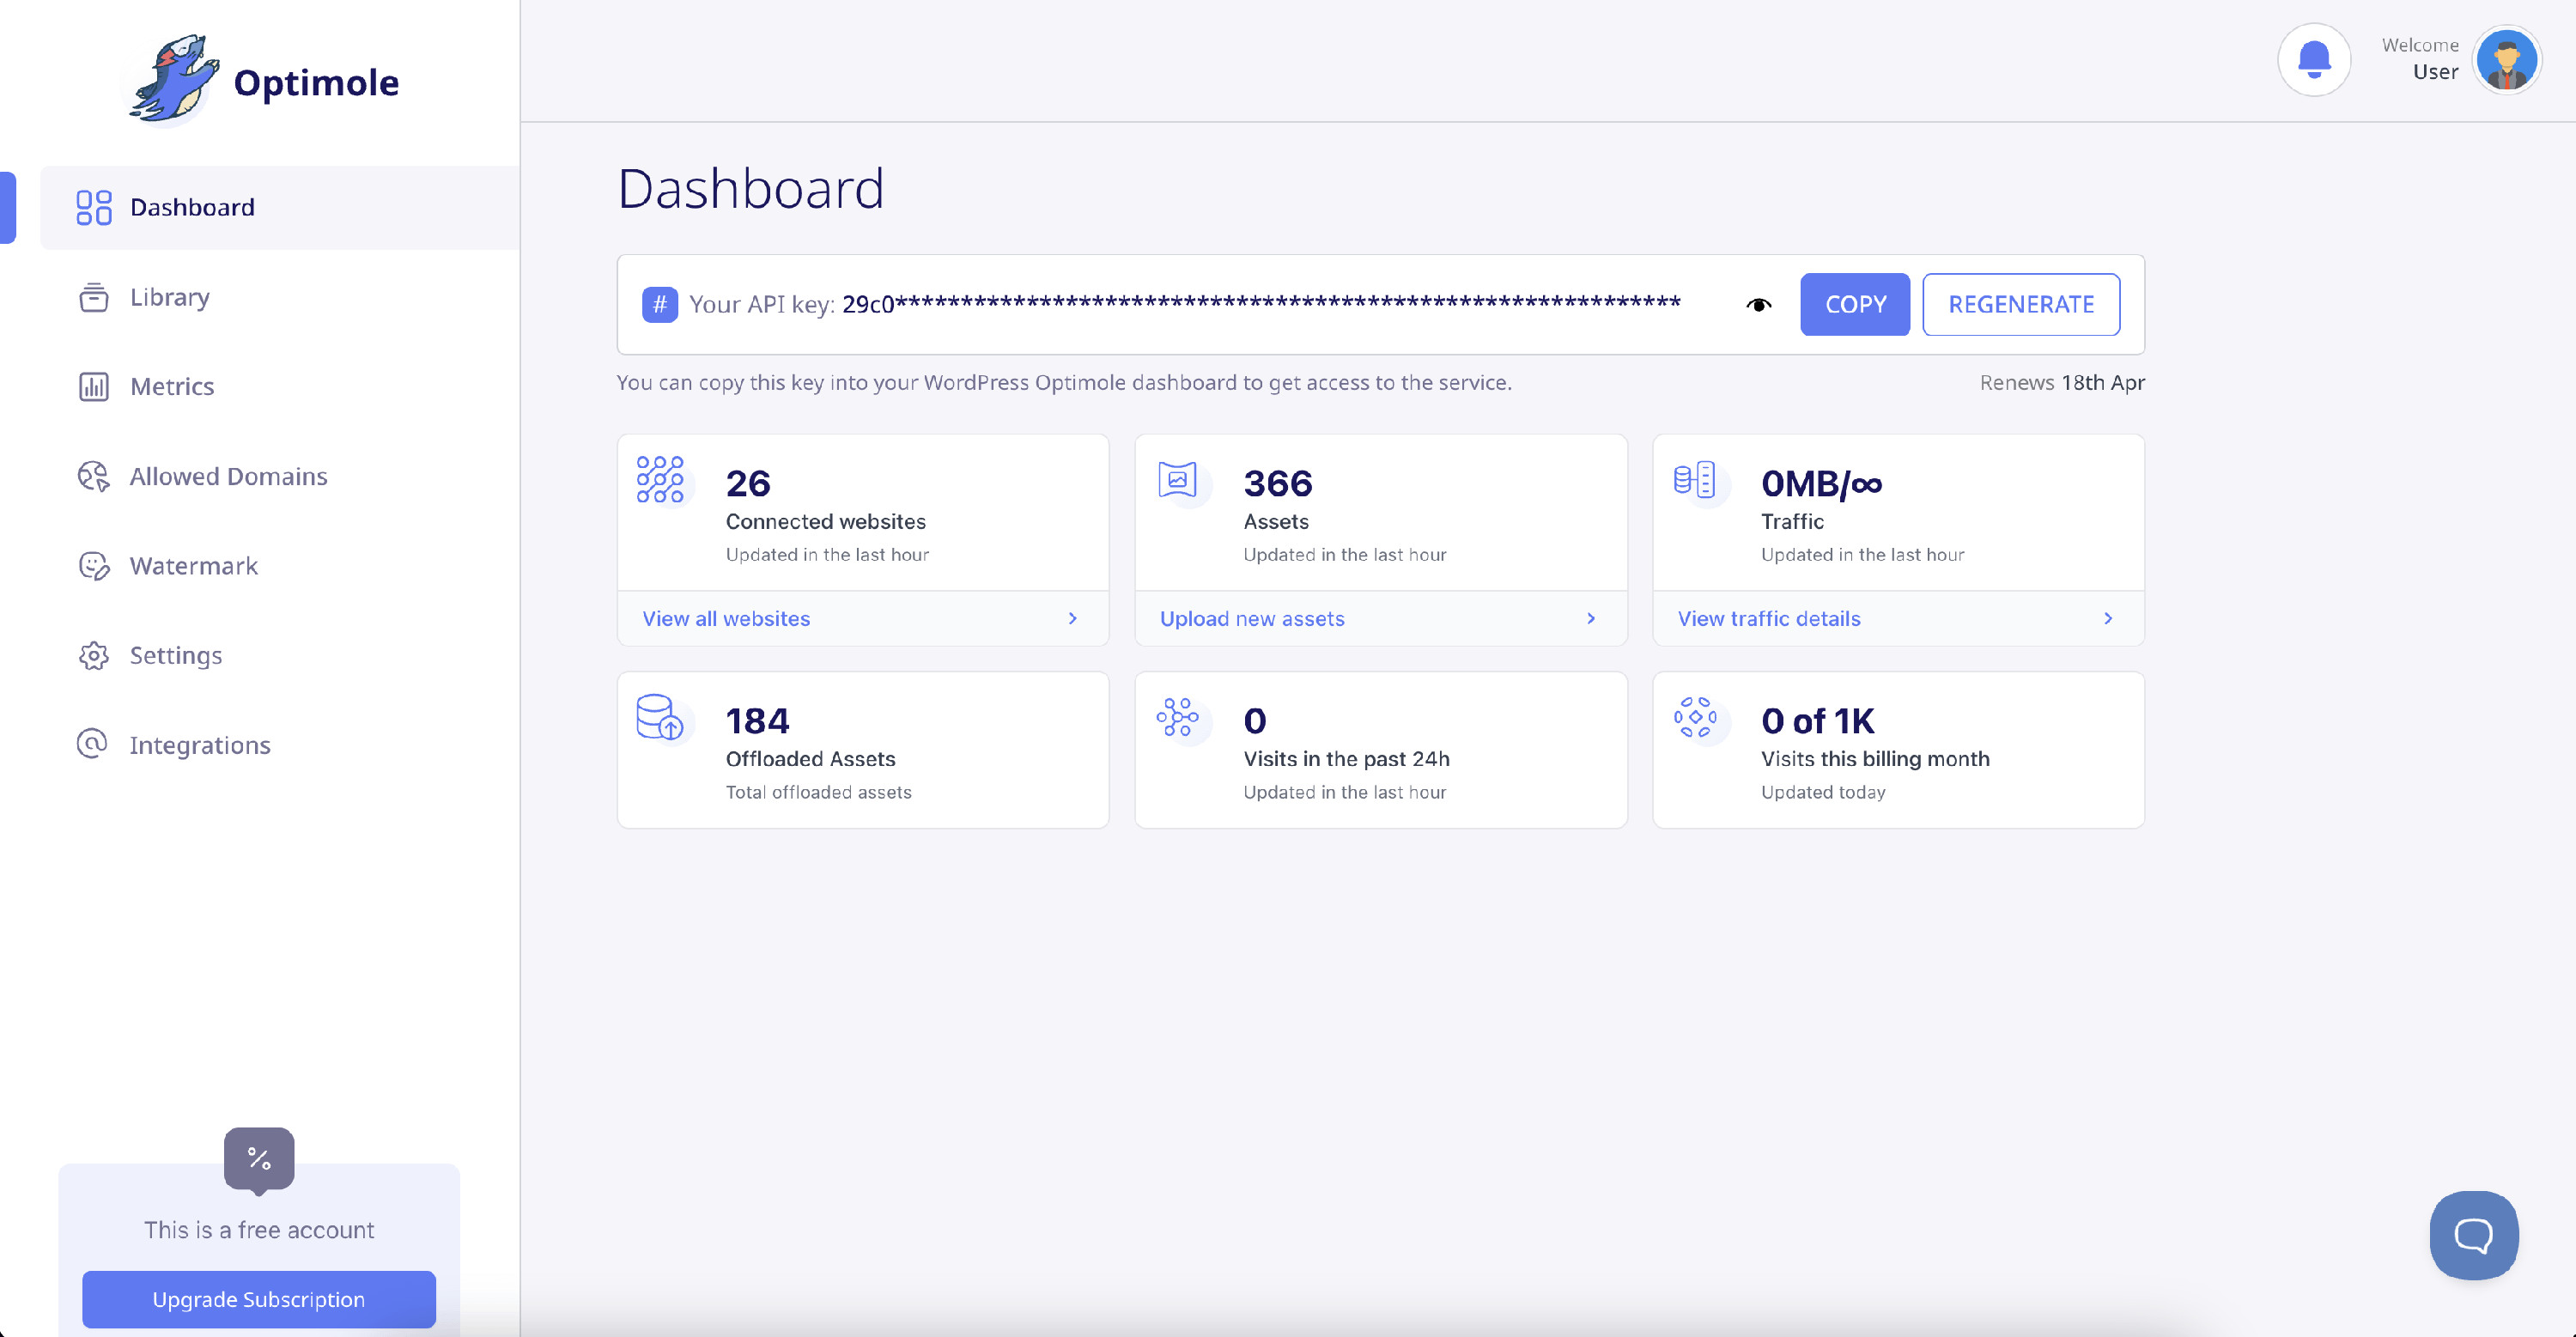
Task: Open Allowed Domains in sidebar
Action: [x=228, y=476]
